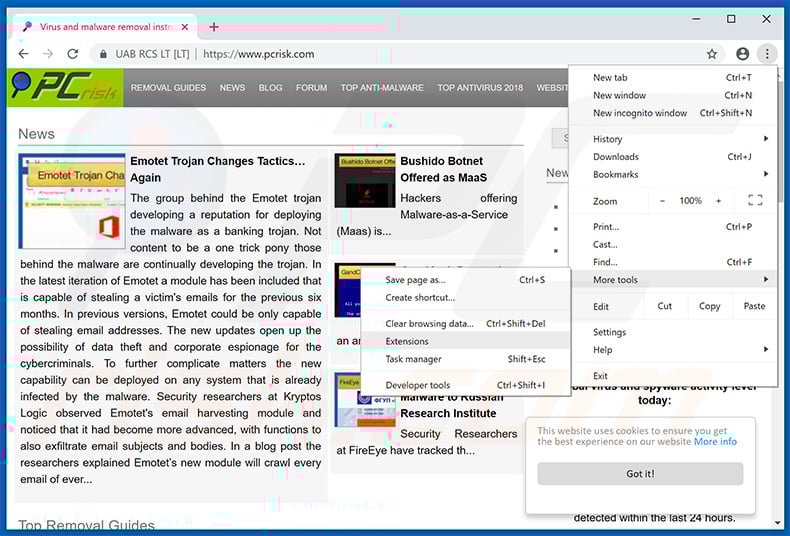Expand the Bookmarks submenu arrow
Viewport: 790px width, 536px height.
766,174
